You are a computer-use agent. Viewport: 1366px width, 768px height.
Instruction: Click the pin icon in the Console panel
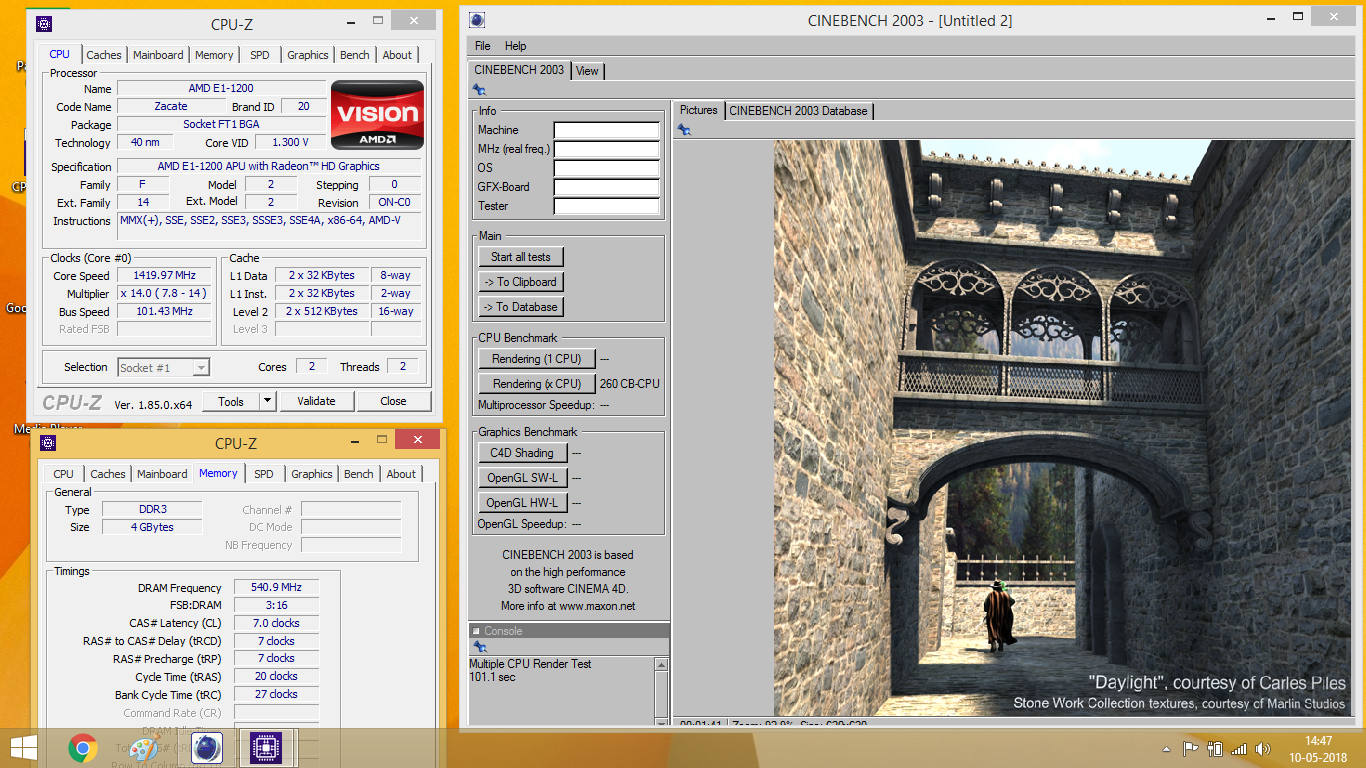[x=479, y=647]
